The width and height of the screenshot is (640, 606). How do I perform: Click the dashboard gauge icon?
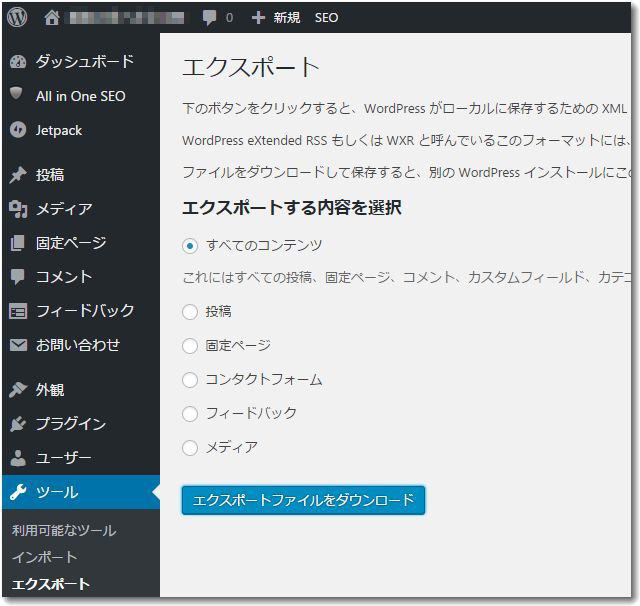[x=18, y=62]
